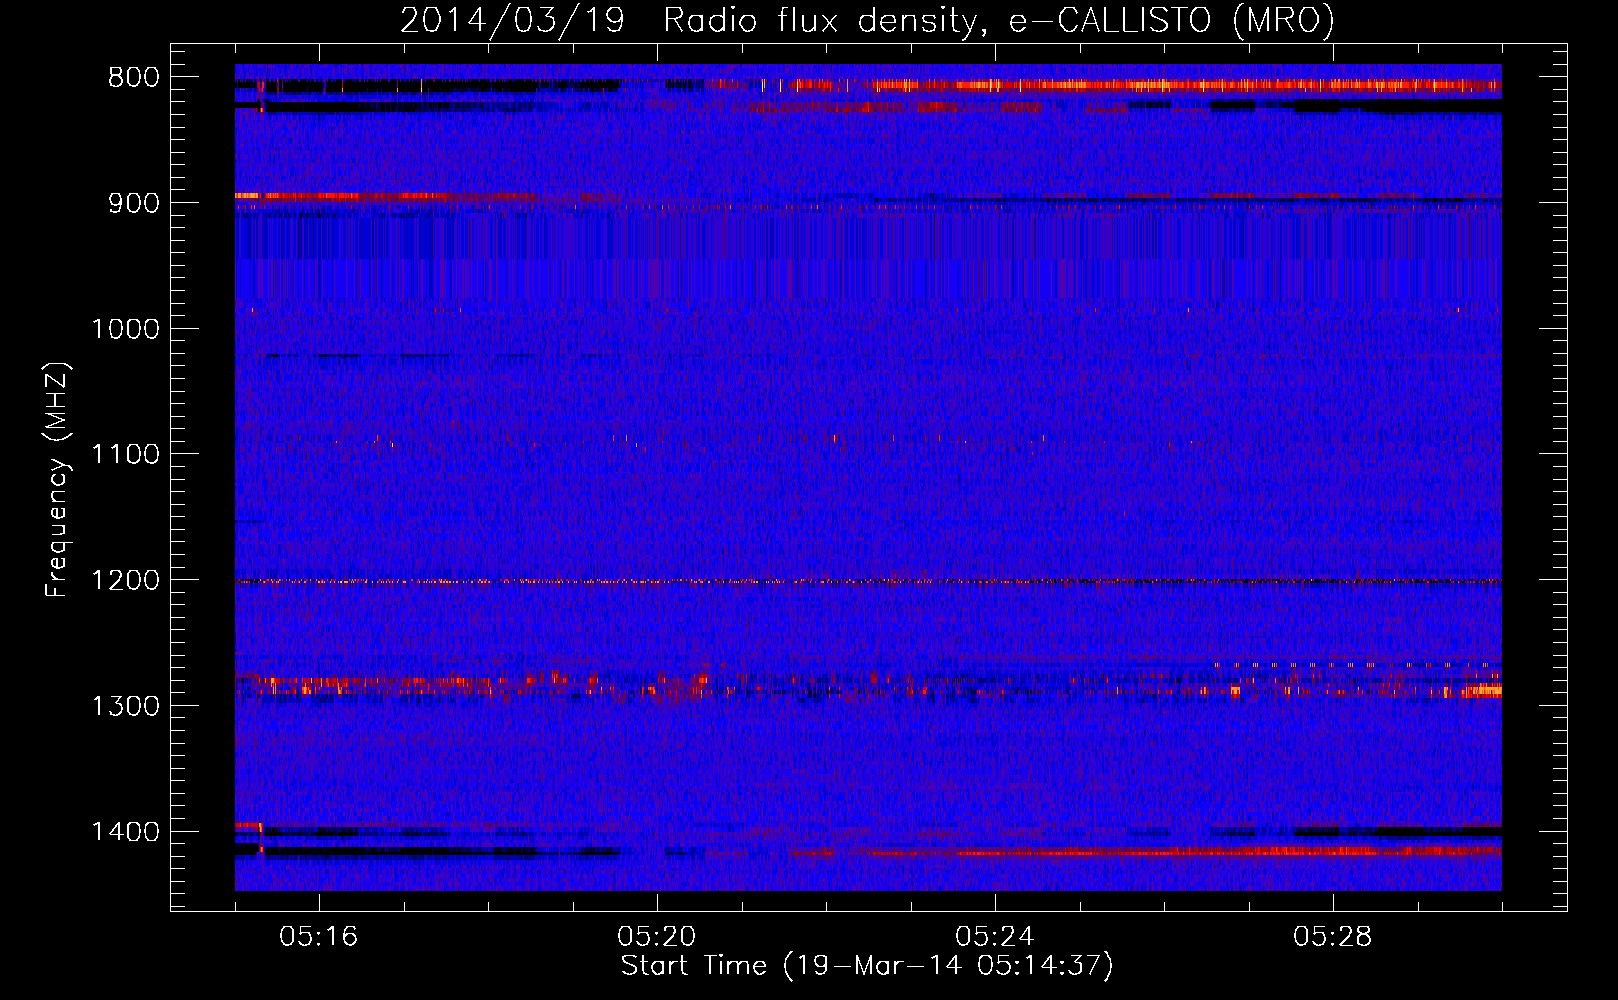Click the 900 frequency tick label
The height and width of the screenshot is (1000, 1618).
tap(133, 203)
